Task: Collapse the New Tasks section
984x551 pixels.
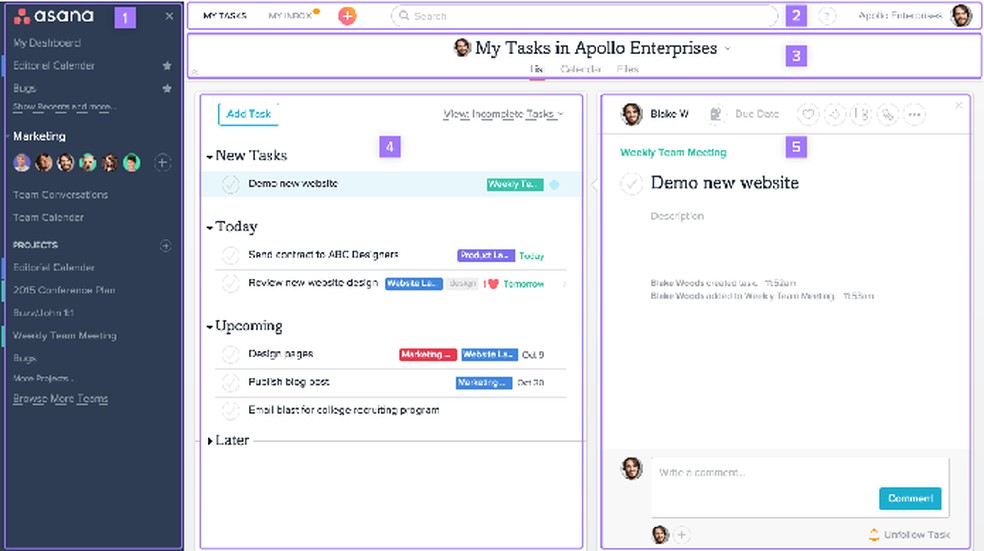Action: click(x=210, y=156)
